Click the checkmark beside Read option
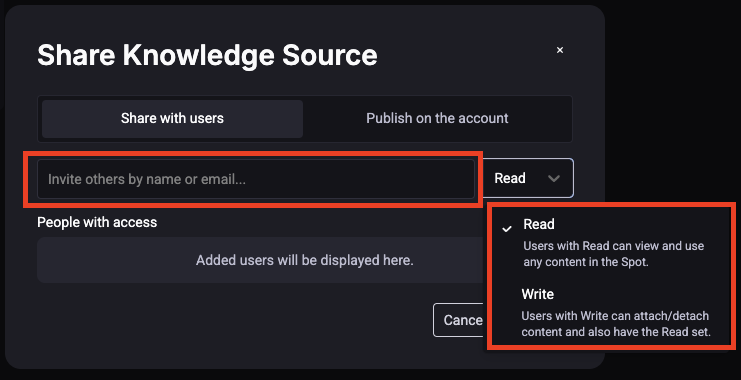This screenshot has width=741, height=380. 507,229
